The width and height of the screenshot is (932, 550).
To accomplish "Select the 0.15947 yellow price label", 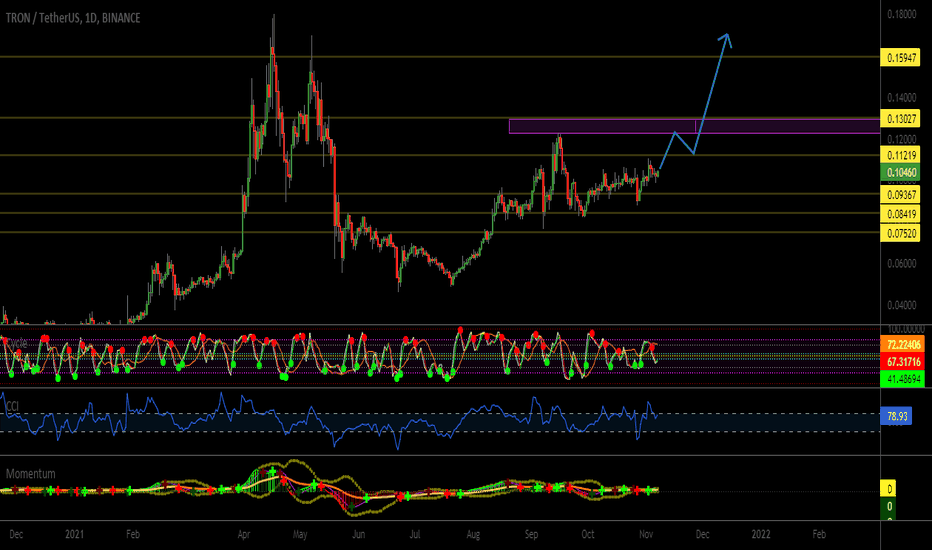I will [x=900, y=58].
